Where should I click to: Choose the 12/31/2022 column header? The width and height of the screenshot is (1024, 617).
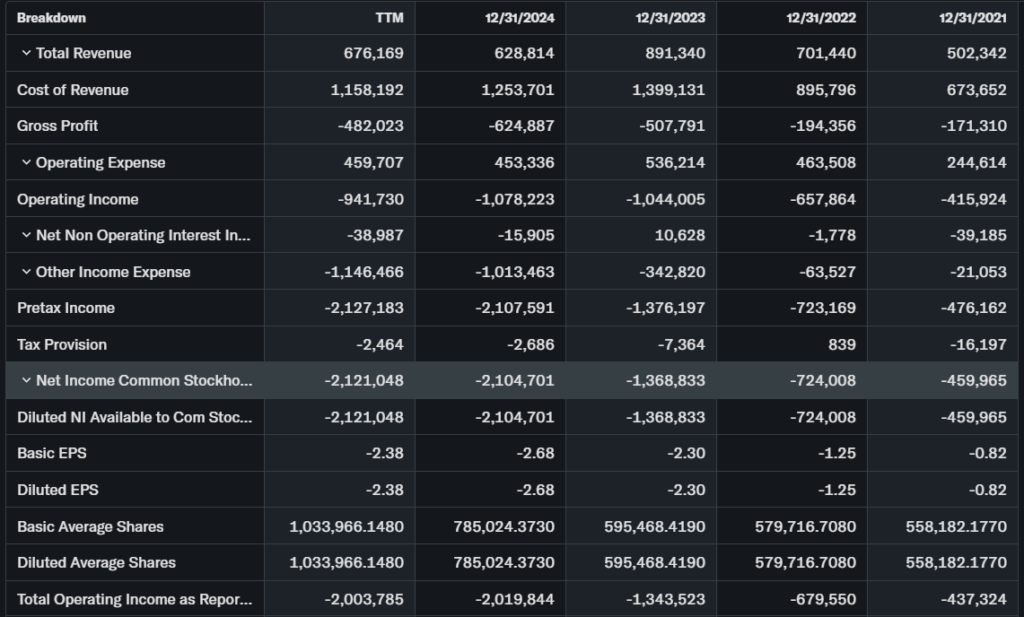pos(822,18)
